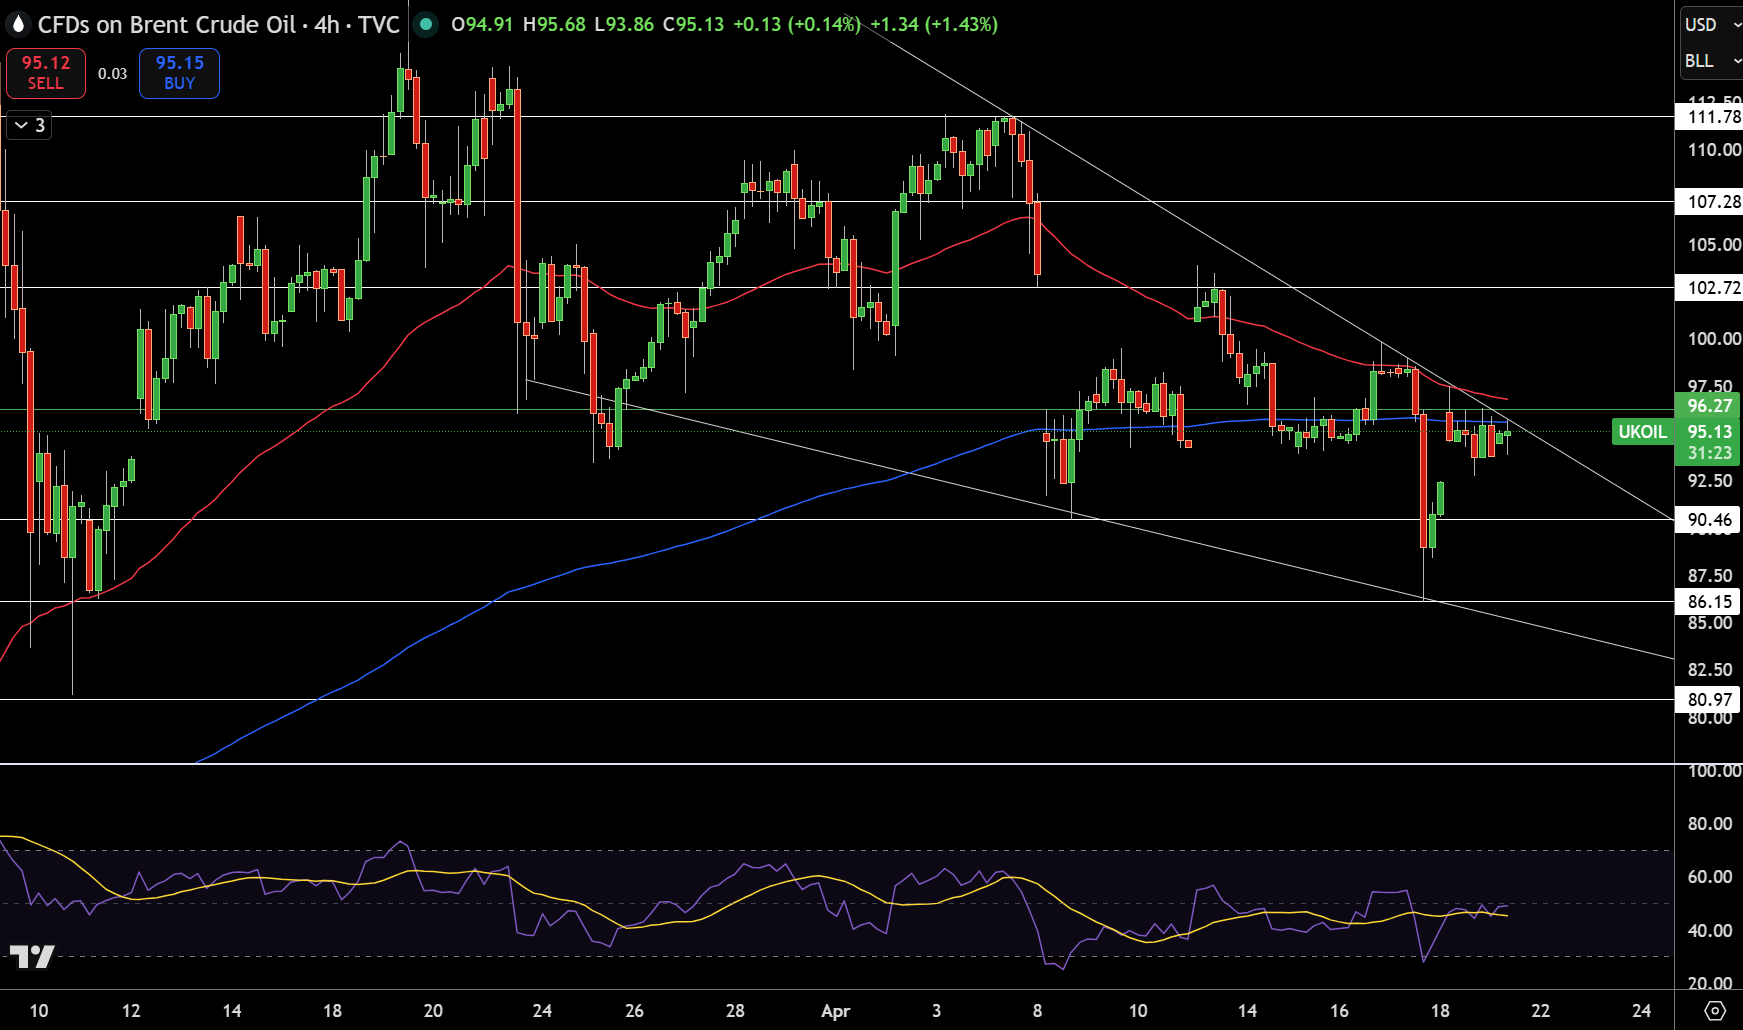The height and width of the screenshot is (1030, 1743).
Task: Click the UKOIL price label tag
Action: (x=1642, y=432)
